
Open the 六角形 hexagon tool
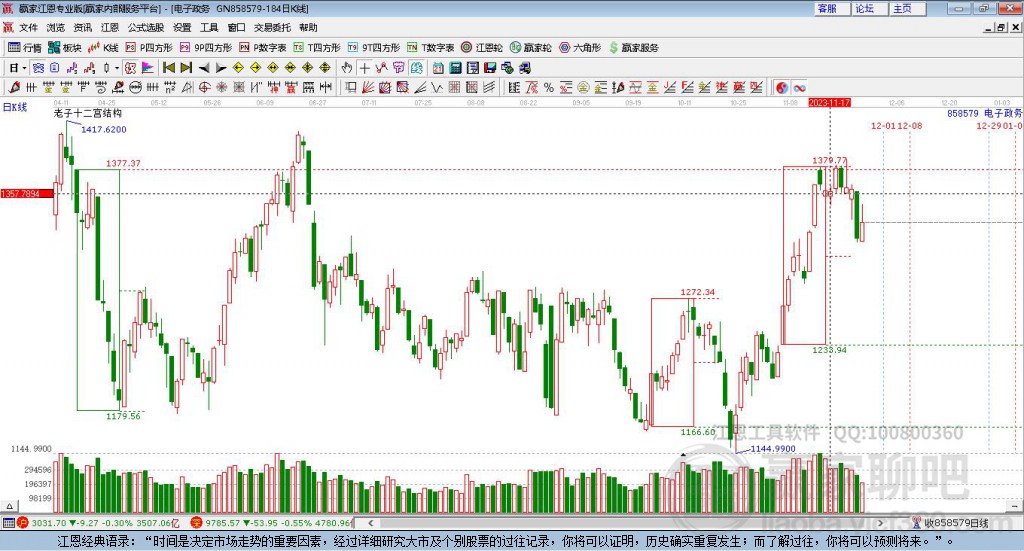coord(580,48)
